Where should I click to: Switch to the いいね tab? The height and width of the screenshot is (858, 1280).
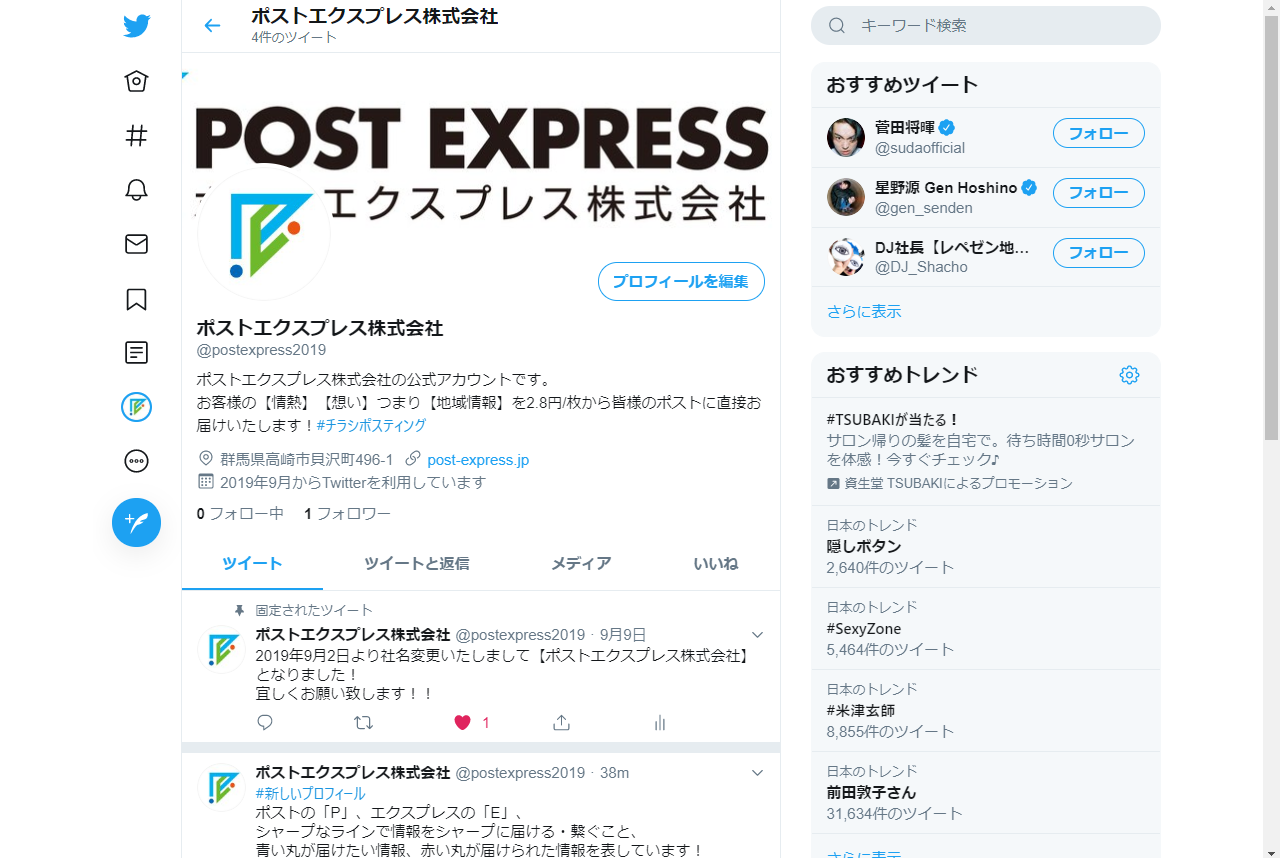tap(716, 563)
